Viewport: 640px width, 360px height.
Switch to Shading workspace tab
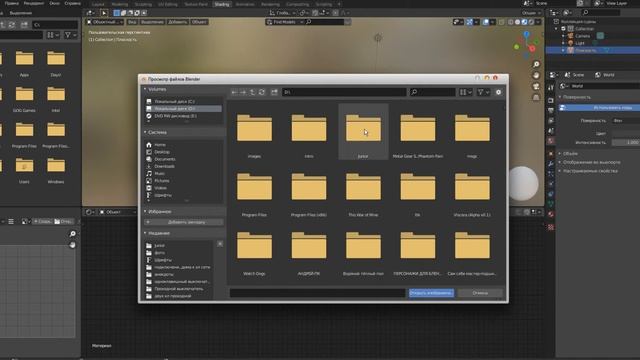coord(222,4)
